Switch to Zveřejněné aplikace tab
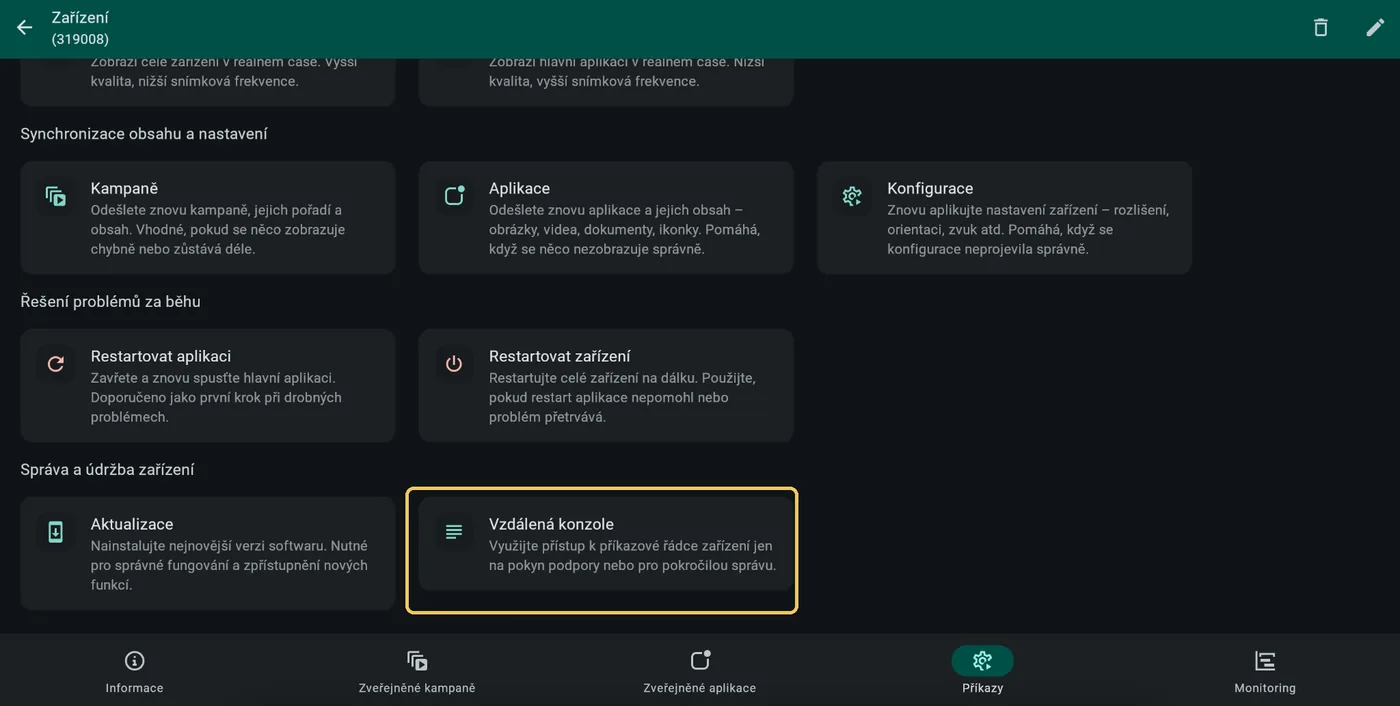This screenshot has width=1400, height=706. [700, 672]
